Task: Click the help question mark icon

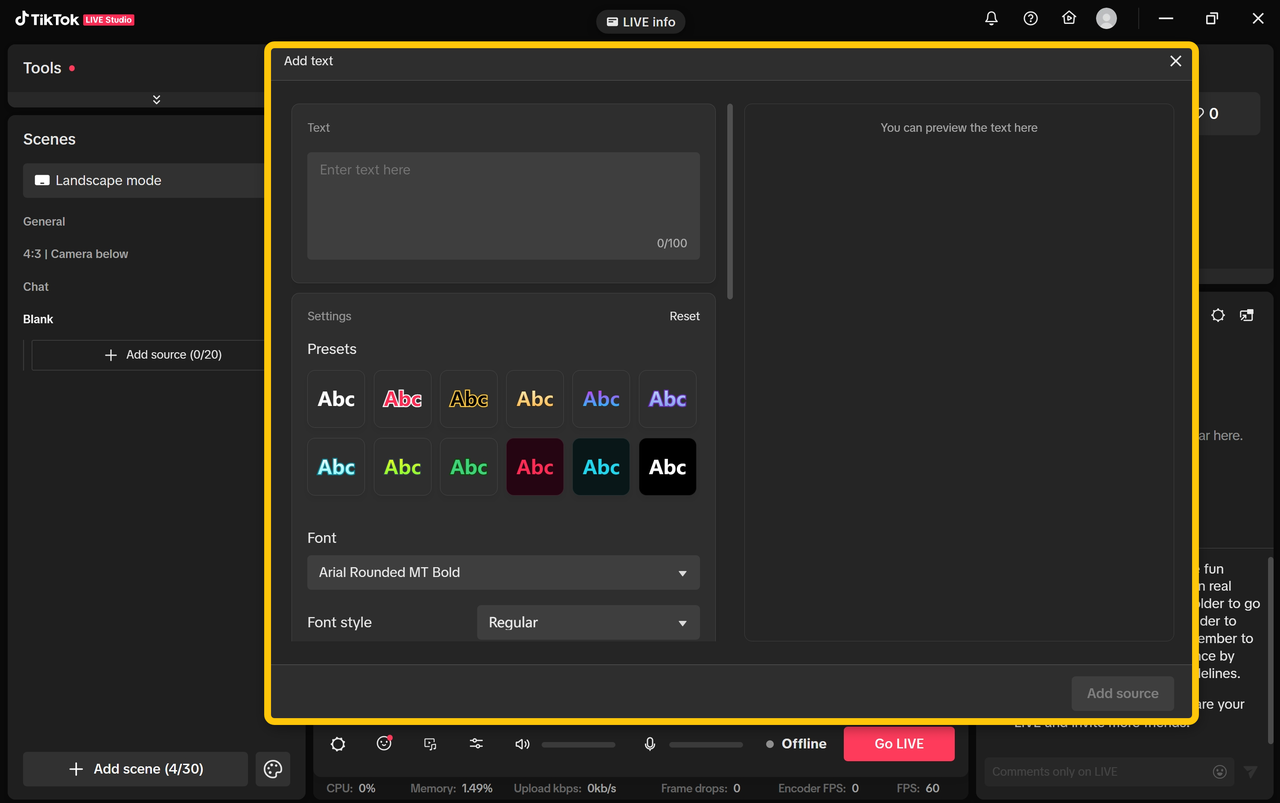Action: click(x=1030, y=19)
